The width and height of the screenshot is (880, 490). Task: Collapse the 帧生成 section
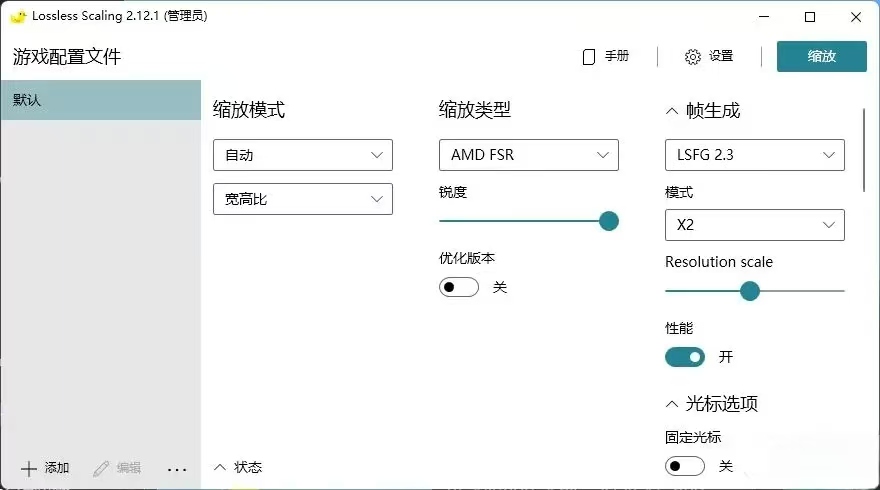pyautogui.click(x=672, y=111)
